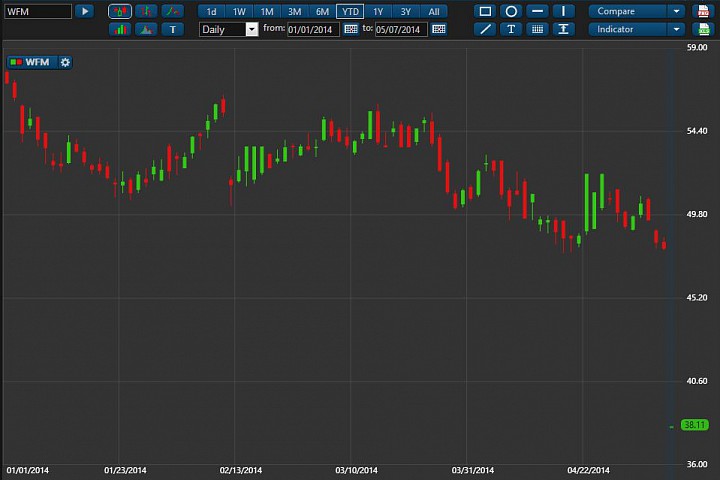
Task: Select the rectangle drawing tool
Action: coord(485,11)
